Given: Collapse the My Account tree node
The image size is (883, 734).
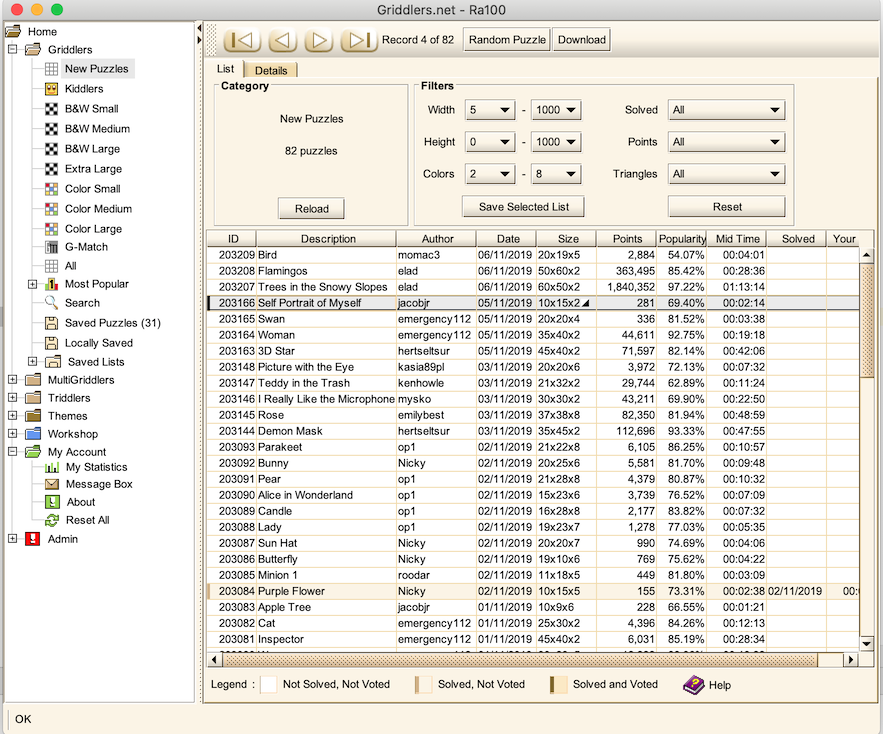Looking at the screenshot, I should click(x=12, y=452).
